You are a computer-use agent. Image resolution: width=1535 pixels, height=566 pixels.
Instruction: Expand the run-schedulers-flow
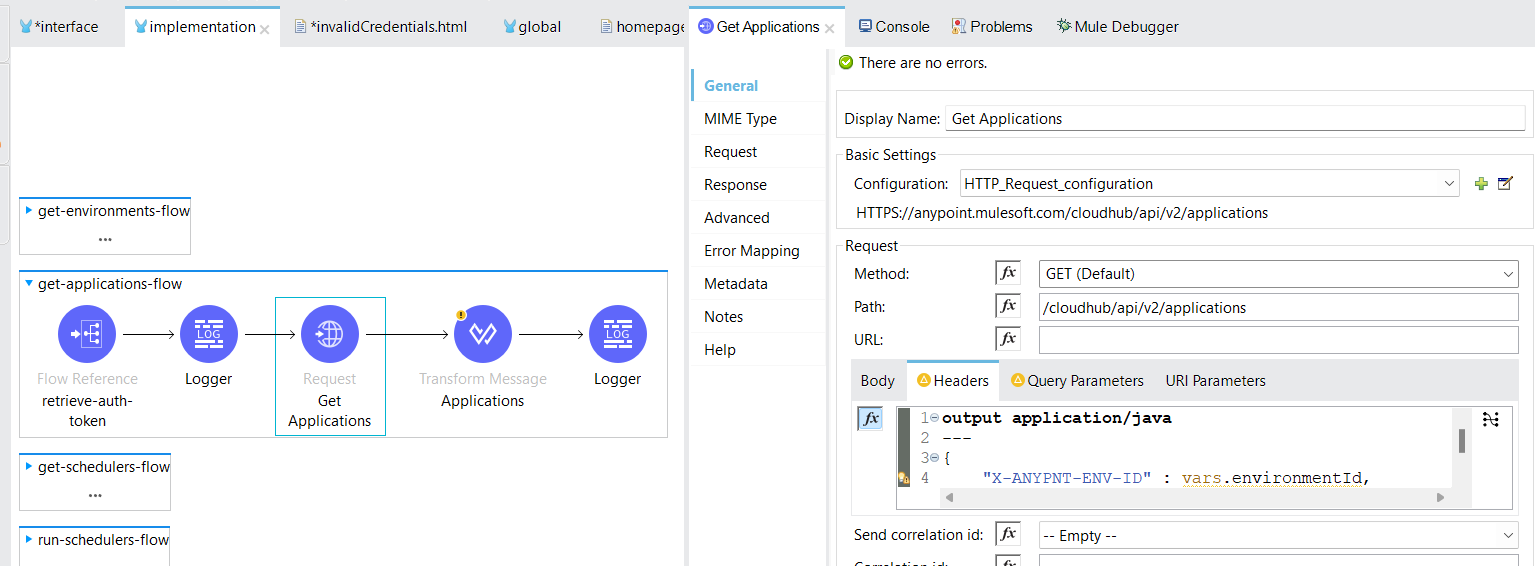tap(29, 539)
